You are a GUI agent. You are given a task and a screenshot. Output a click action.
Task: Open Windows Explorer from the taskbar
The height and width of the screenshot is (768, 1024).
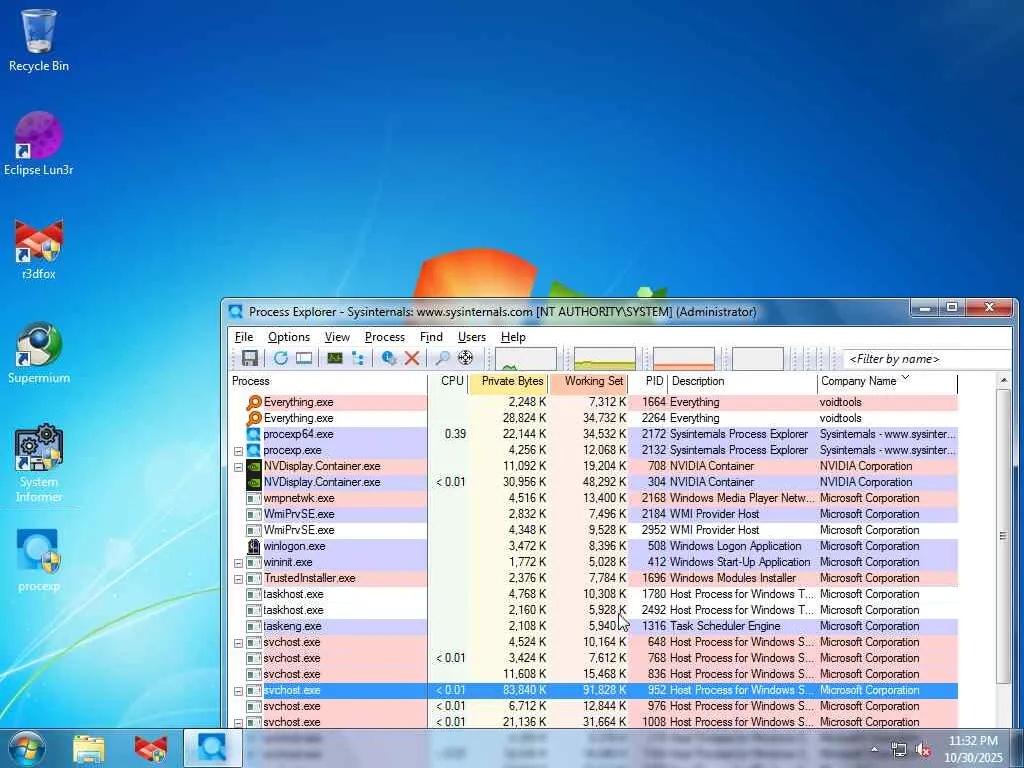(x=88, y=748)
